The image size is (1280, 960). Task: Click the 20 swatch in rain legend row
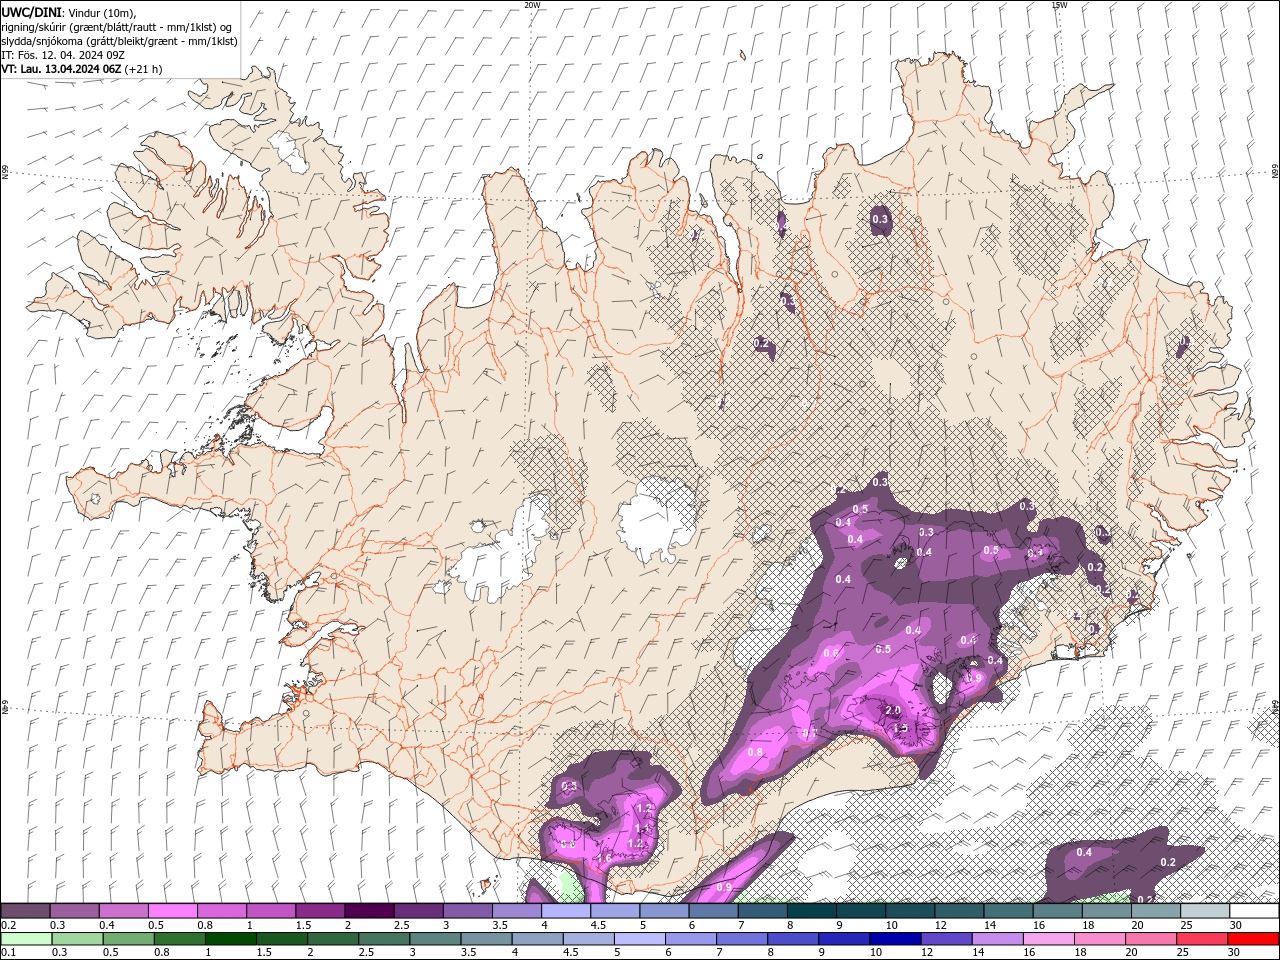(x=1150, y=939)
